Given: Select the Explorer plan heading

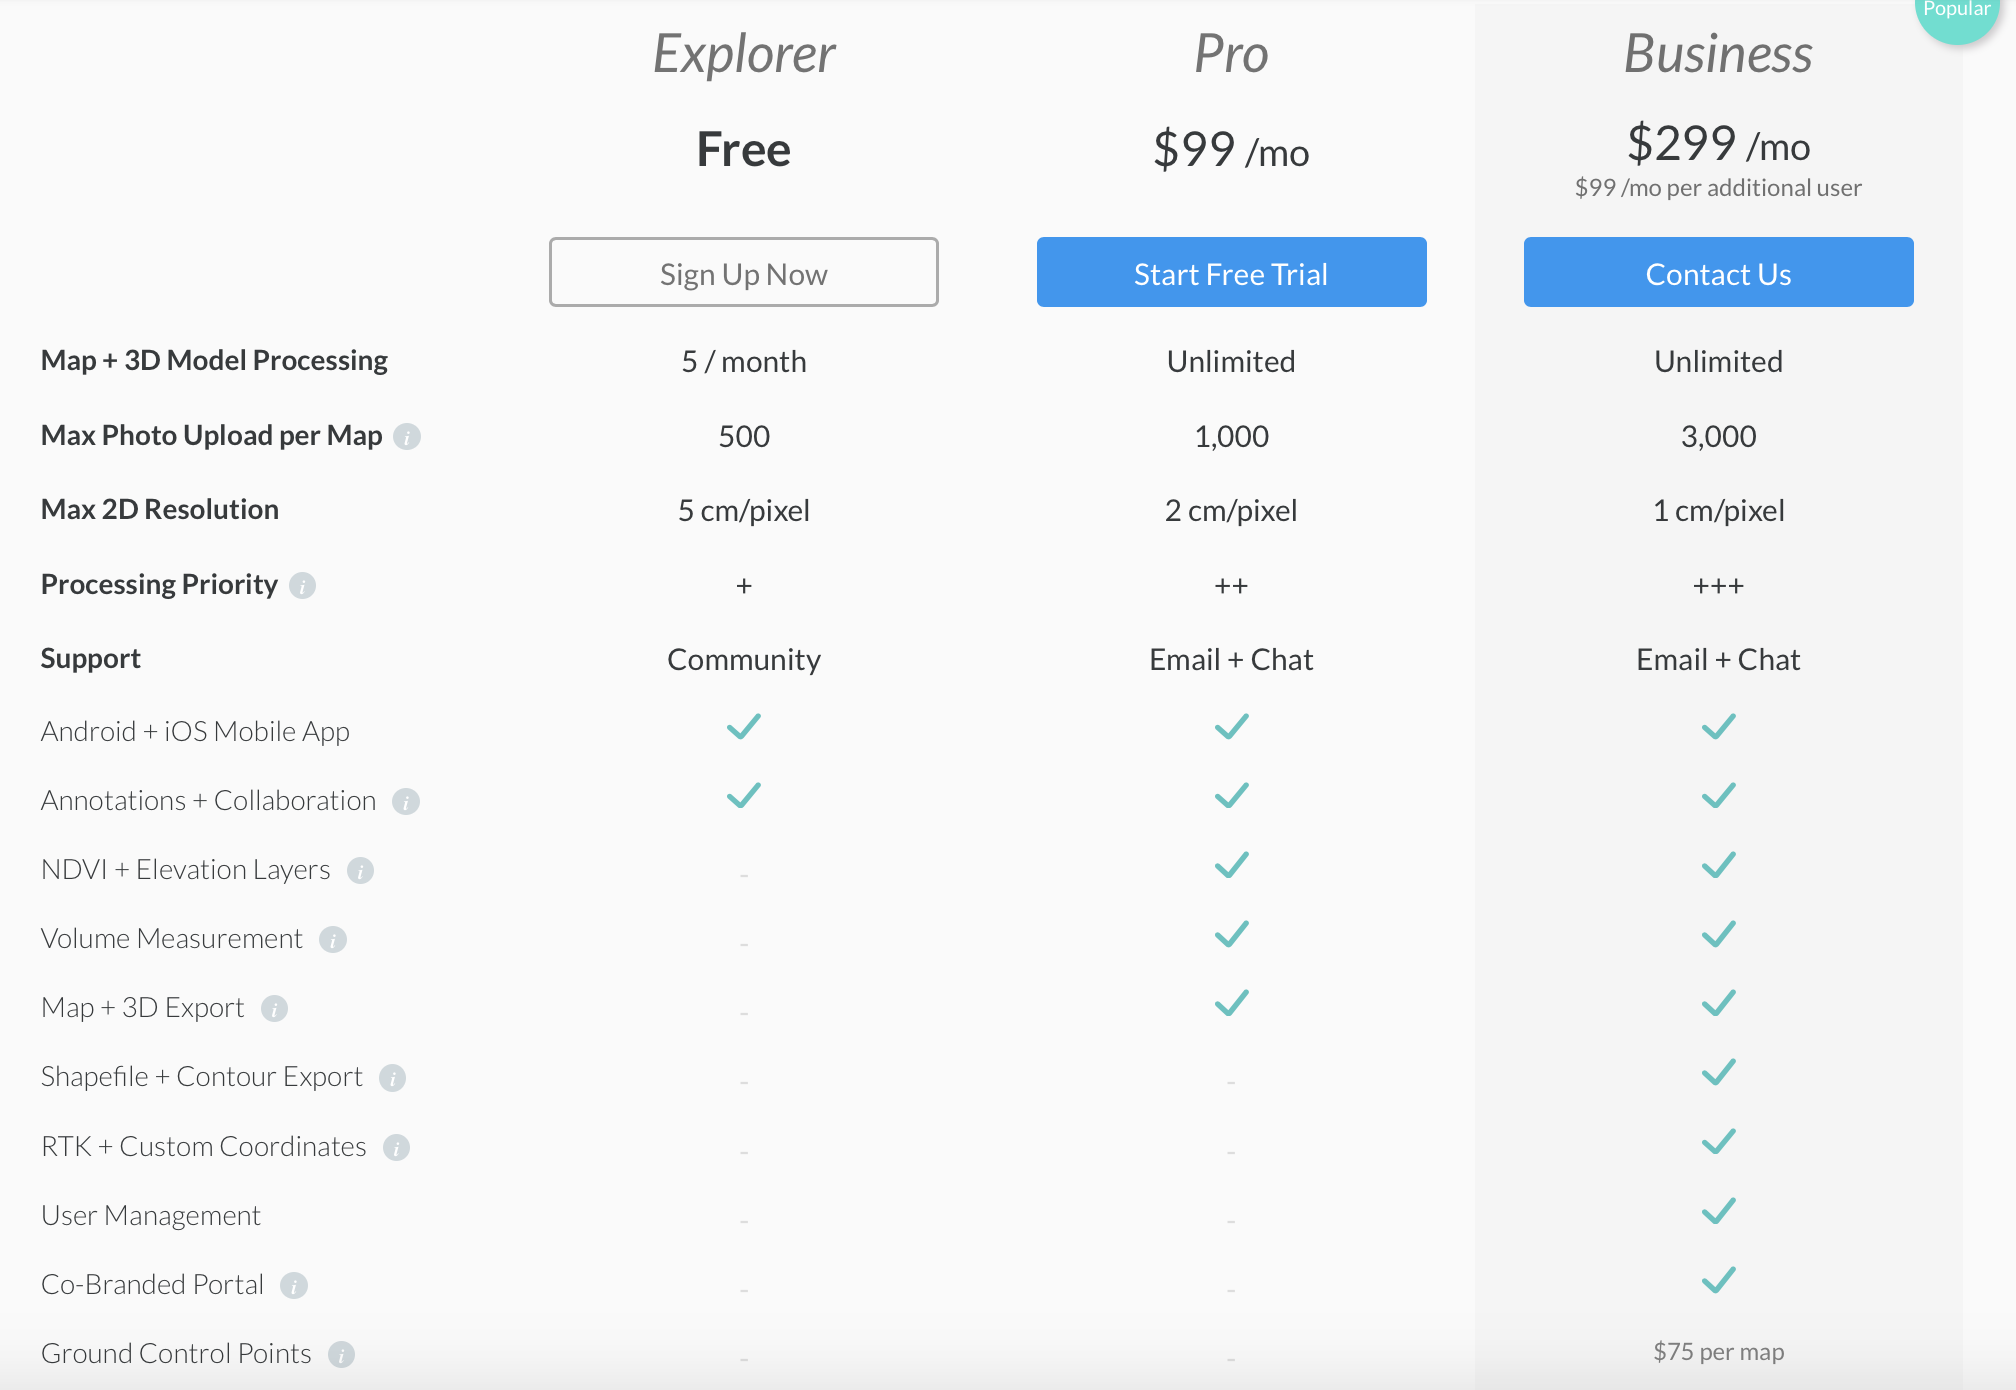Looking at the screenshot, I should coord(743,54).
